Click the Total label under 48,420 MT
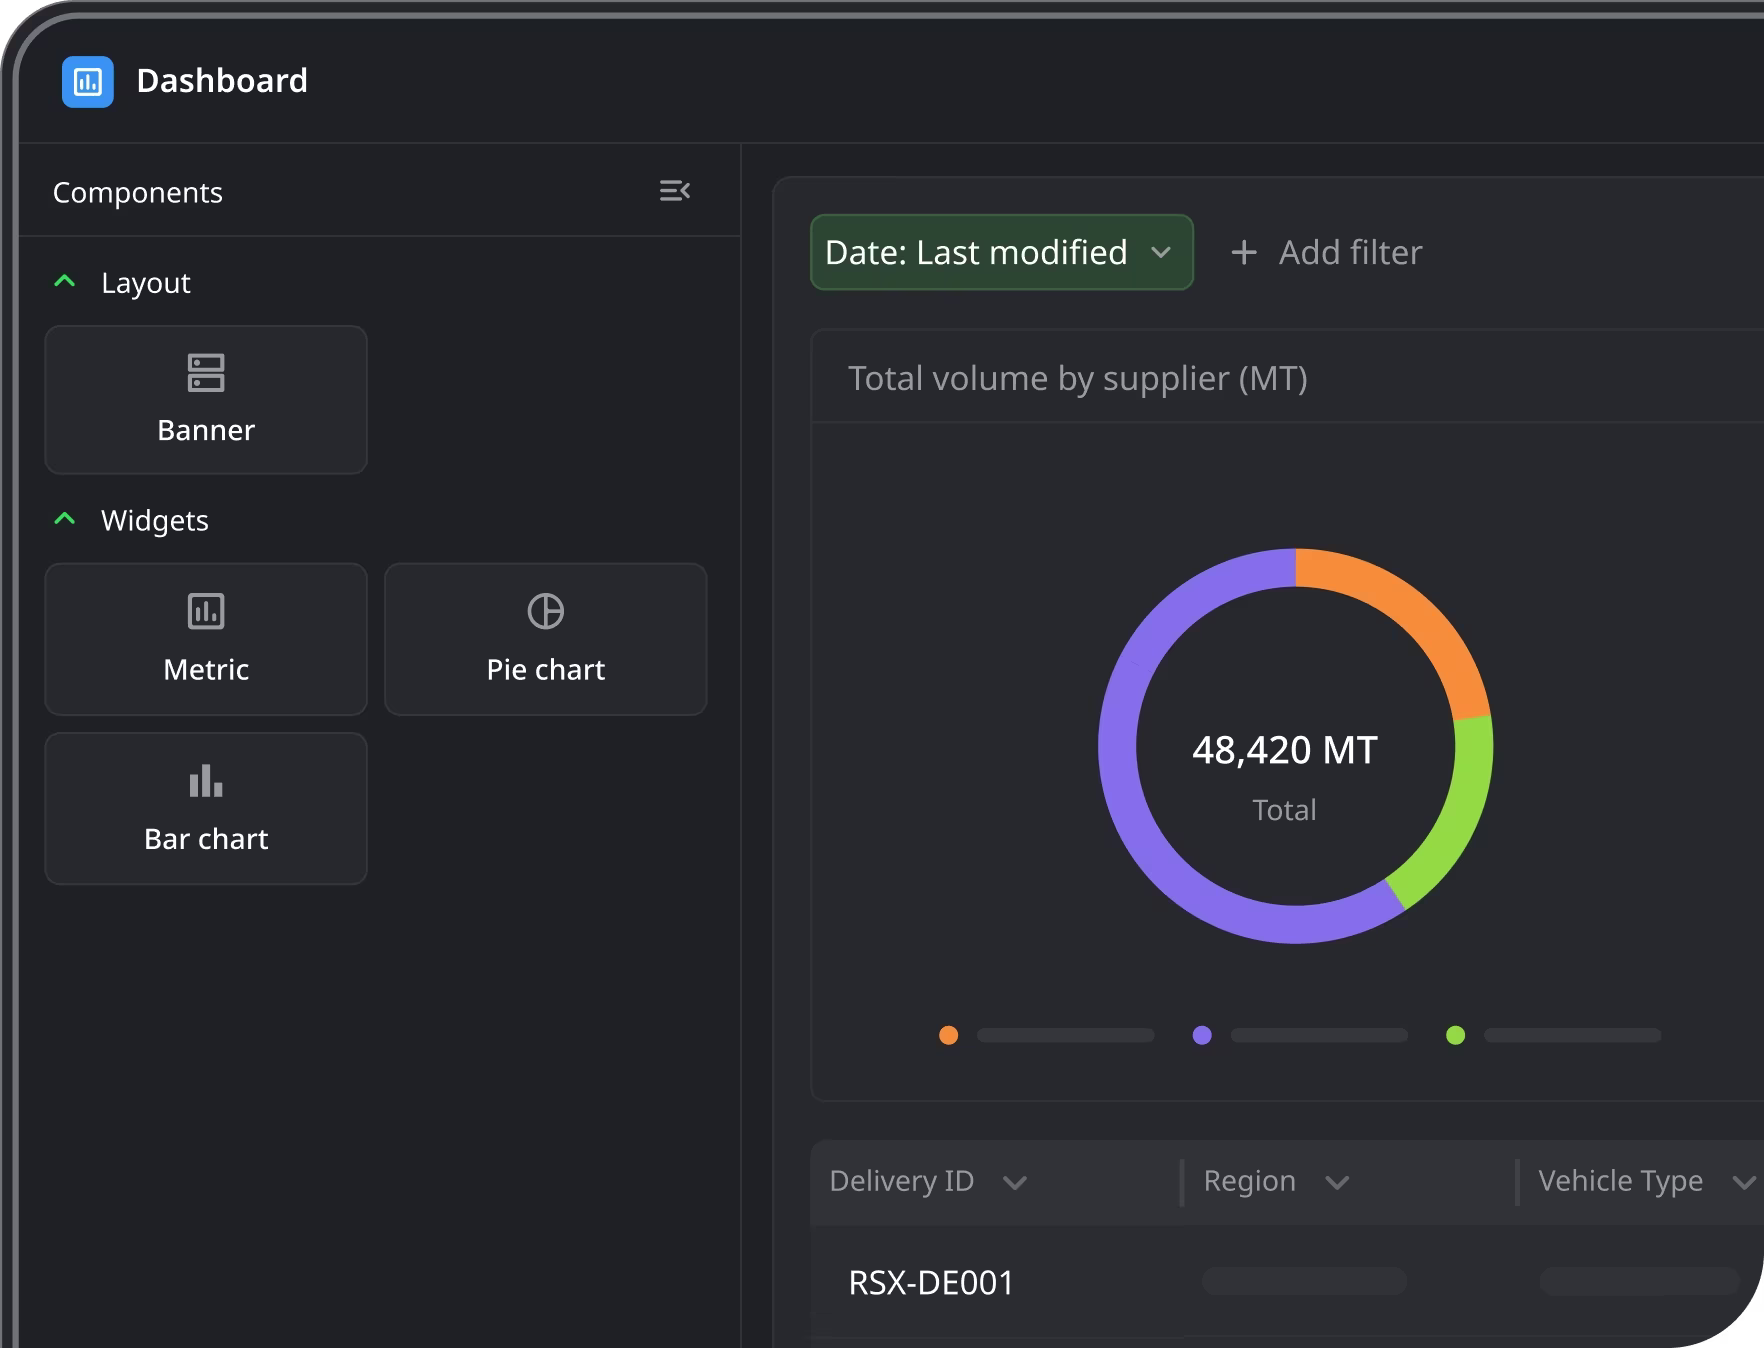This screenshot has width=1764, height=1348. click(1285, 810)
